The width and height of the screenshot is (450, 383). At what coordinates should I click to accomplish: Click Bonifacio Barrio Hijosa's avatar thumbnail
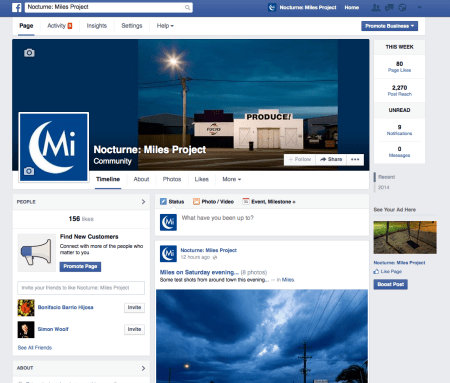pos(26,307)
